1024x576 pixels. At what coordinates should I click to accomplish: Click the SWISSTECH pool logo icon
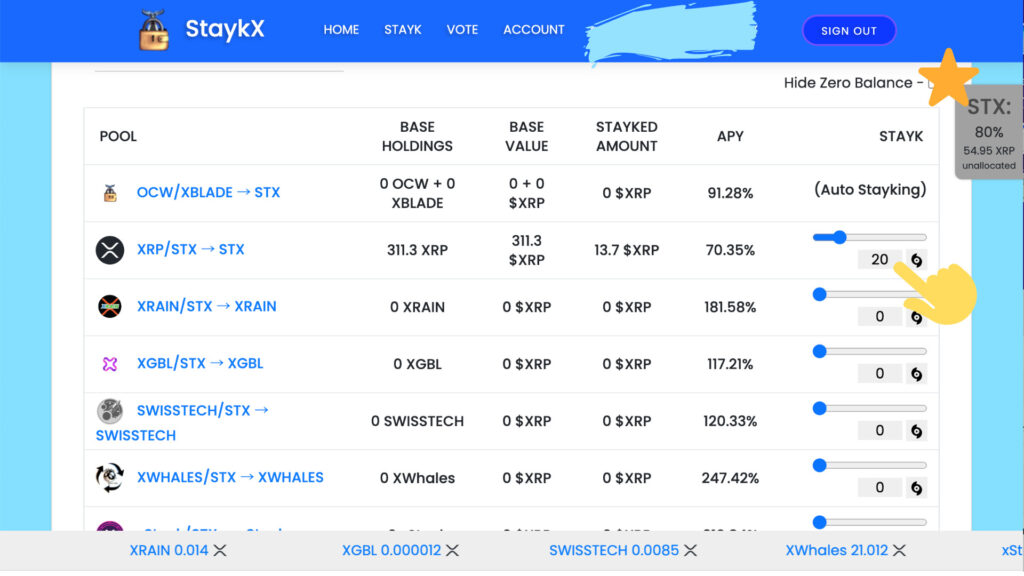110,411
